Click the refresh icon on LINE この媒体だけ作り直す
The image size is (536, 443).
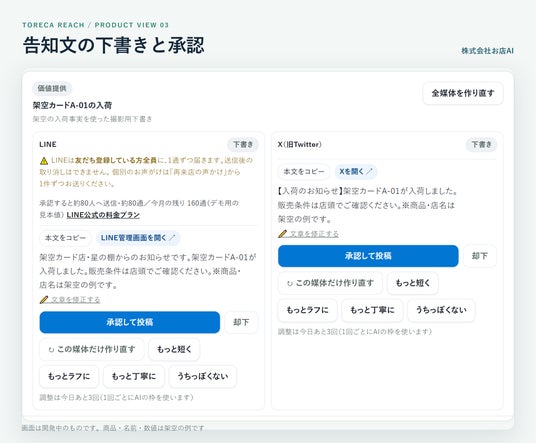point(51,349)
